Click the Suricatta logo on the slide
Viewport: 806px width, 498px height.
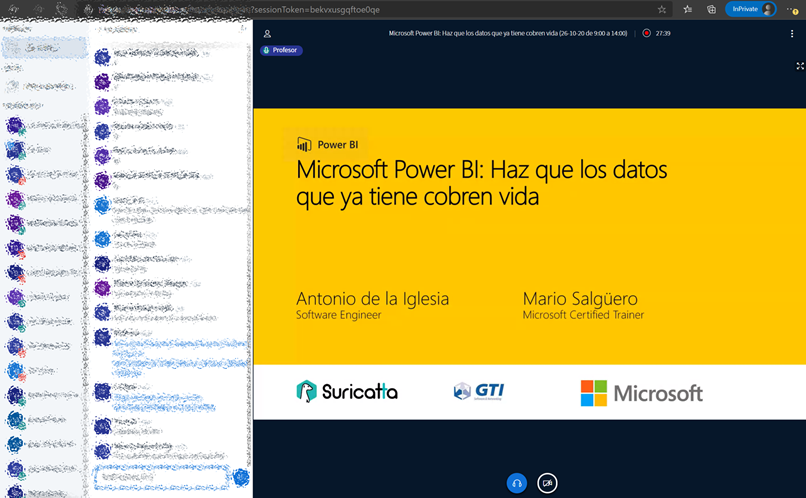(x=347, y=391)
